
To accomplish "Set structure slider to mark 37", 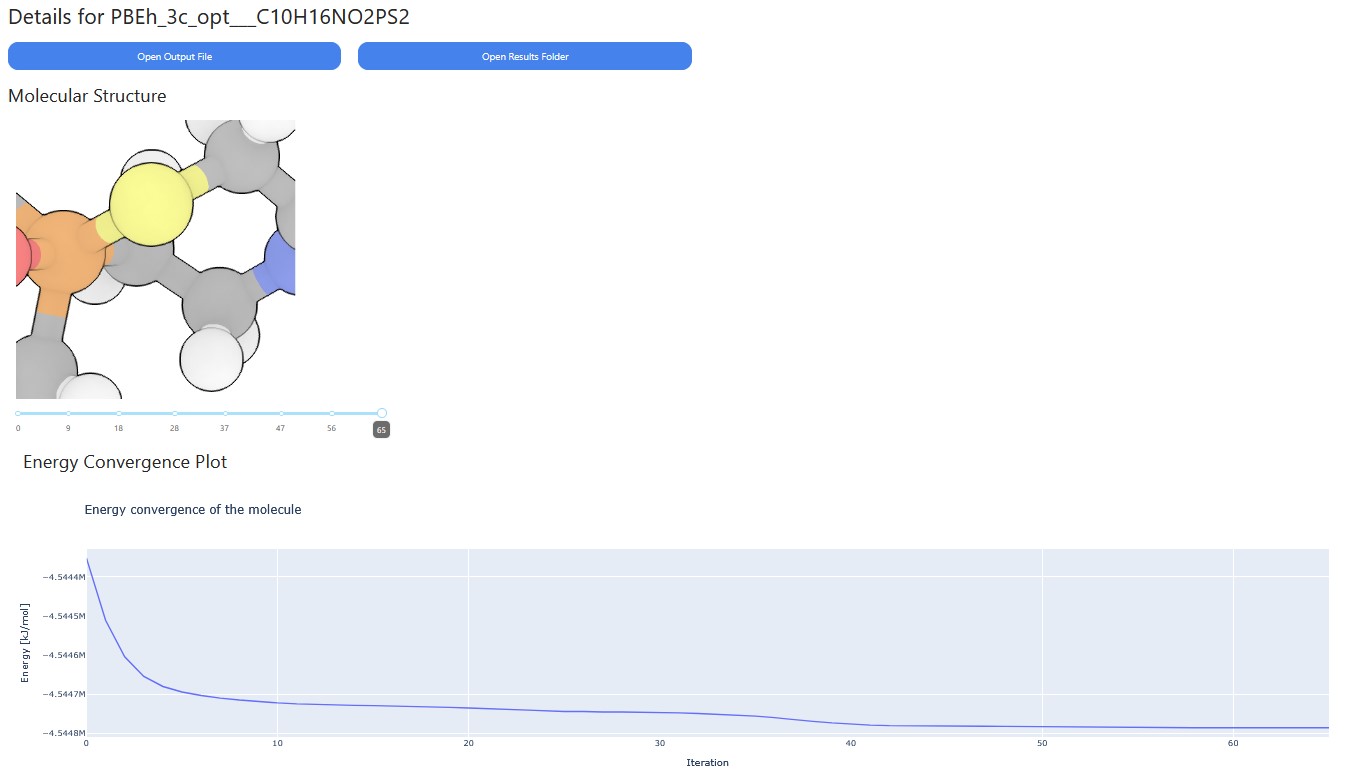I will pyautogui.click(x=225, y=413).
